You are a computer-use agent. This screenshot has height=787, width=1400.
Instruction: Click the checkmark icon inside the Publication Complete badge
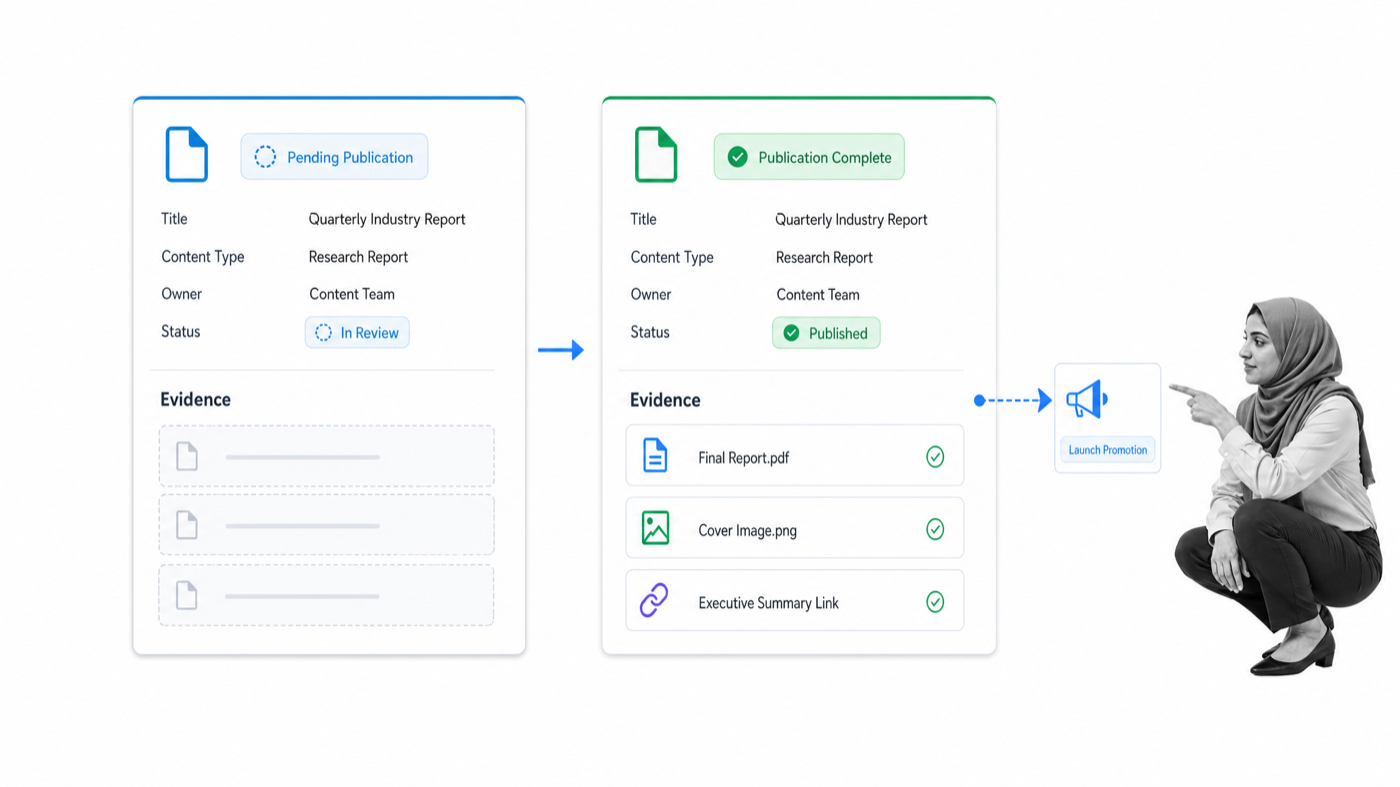pyautogui.click(x=738, y=157)
